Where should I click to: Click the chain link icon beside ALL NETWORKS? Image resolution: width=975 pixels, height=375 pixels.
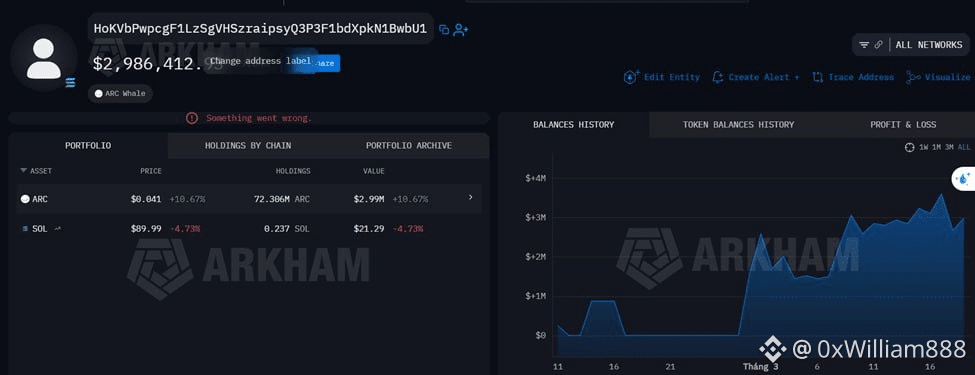tap(879, 45)
